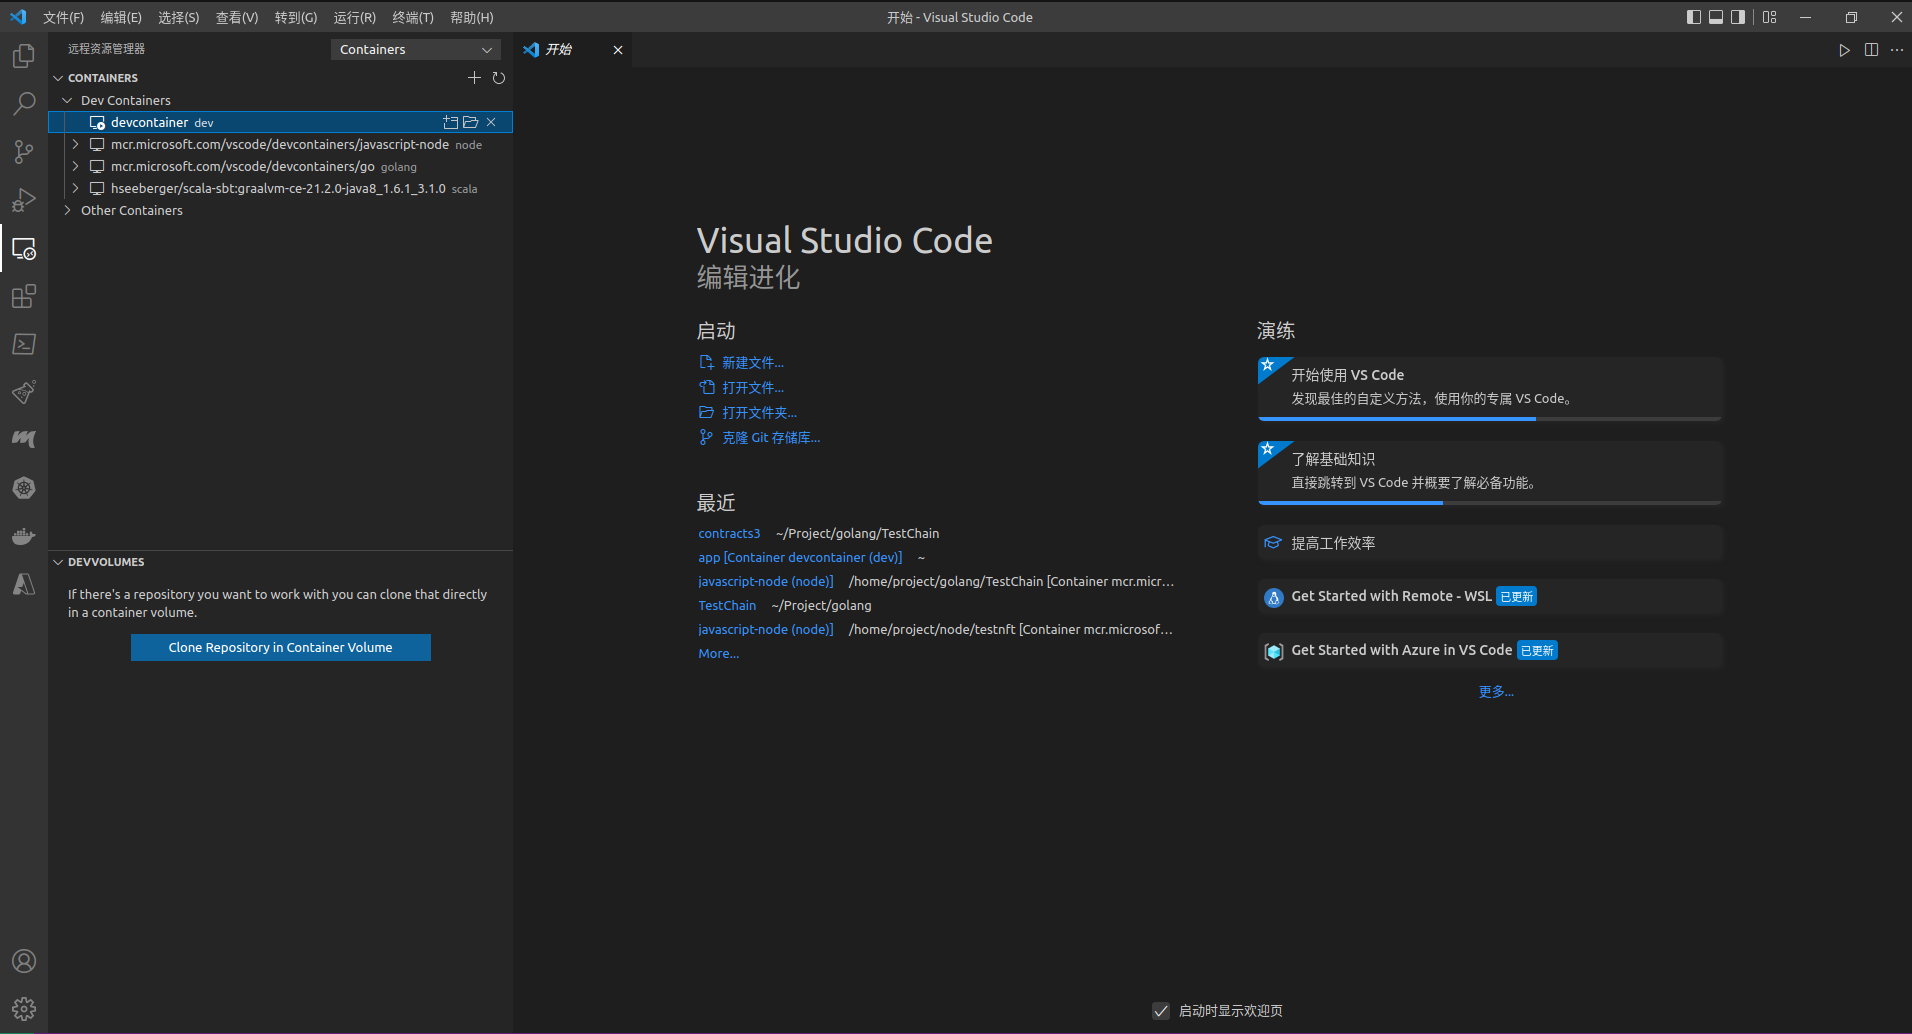This screenshot has width=1912, height=1034.
Task: Open the Manage gear icon
Action: click(24, 1009)
